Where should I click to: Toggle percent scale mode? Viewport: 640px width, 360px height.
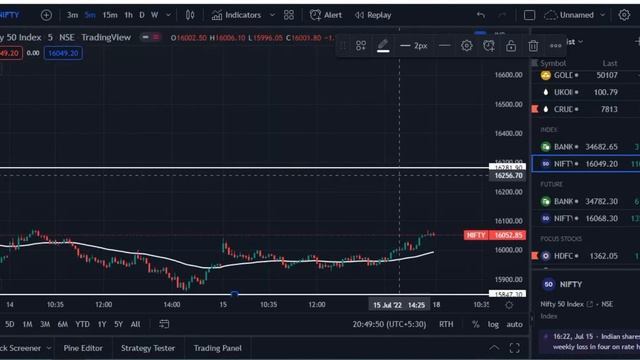pos(476,324)
